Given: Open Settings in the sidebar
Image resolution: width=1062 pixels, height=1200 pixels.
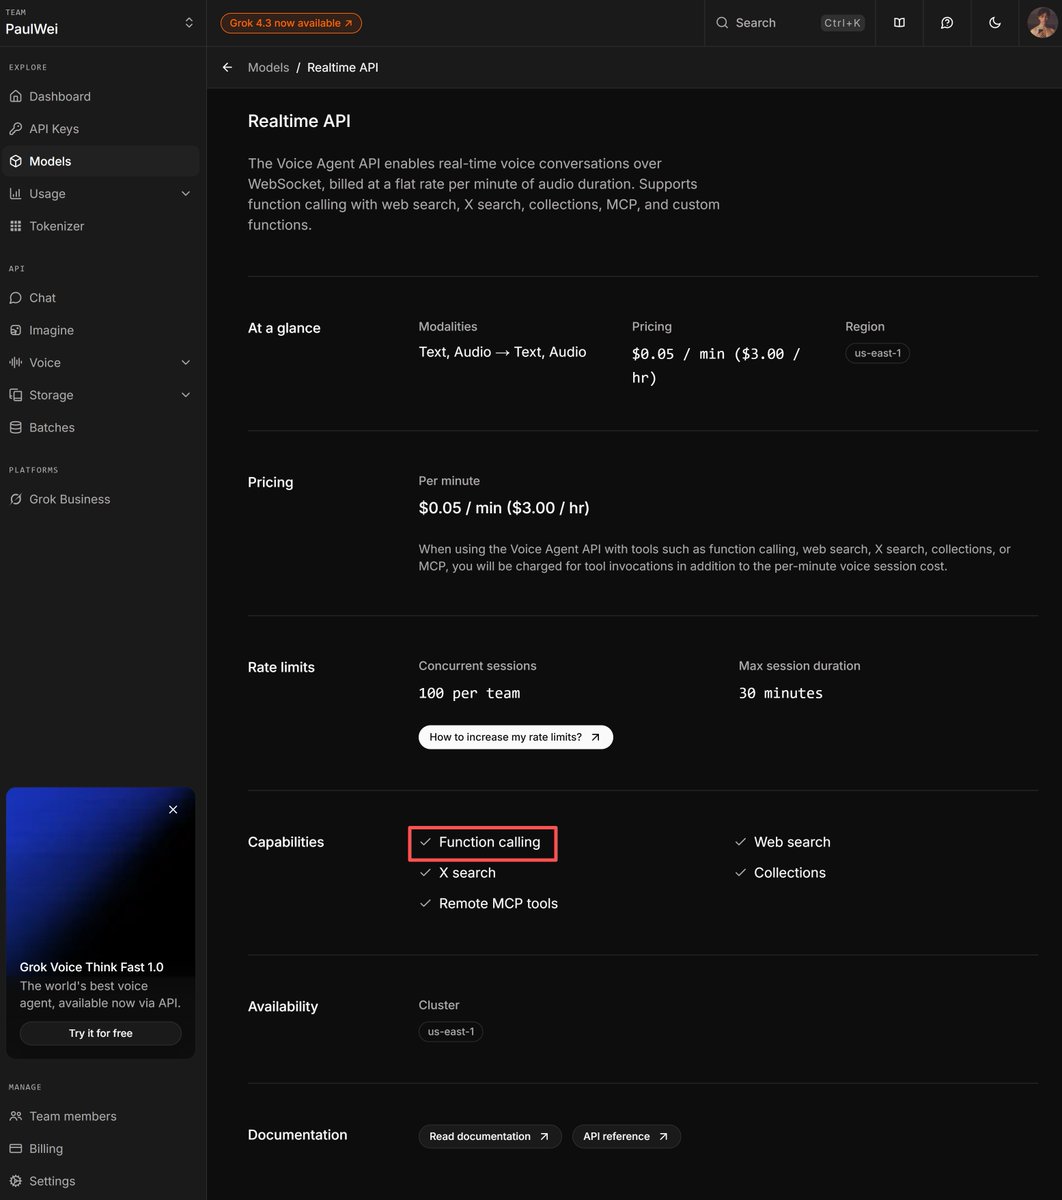Looking at the screenshot, I should [x=100, y=1181].
